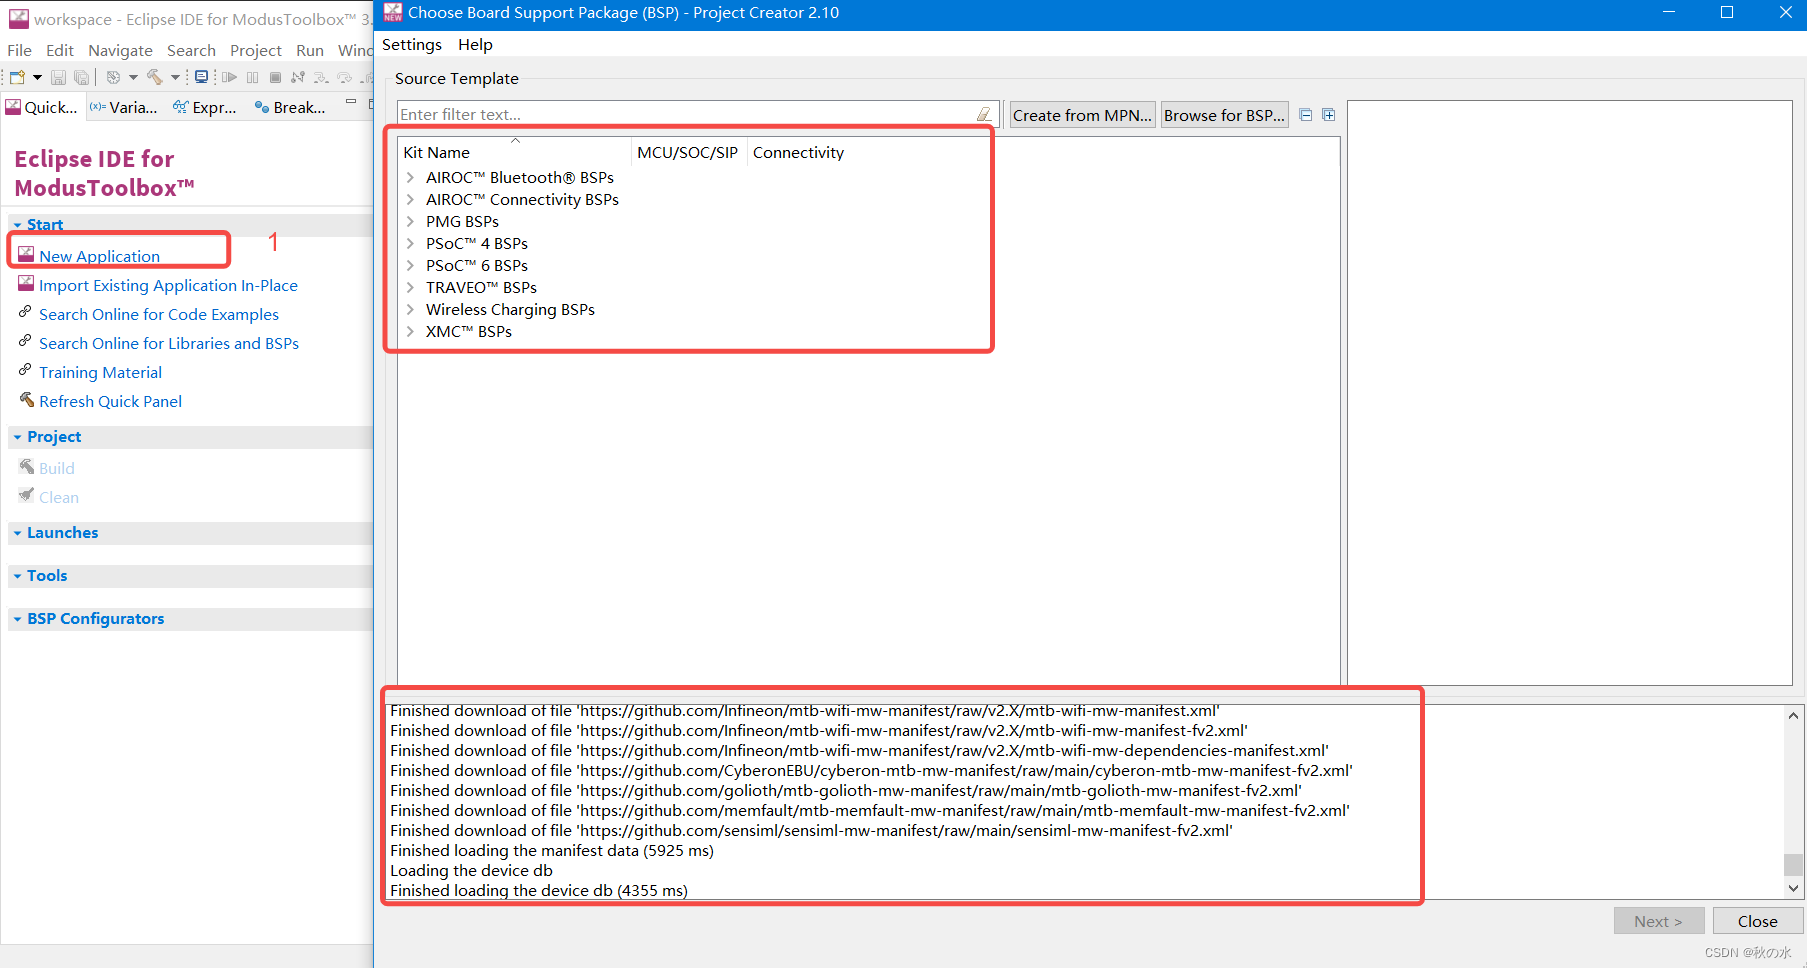
Task: Click the log scrollbar up arrow
Action: pos(1793,715)
